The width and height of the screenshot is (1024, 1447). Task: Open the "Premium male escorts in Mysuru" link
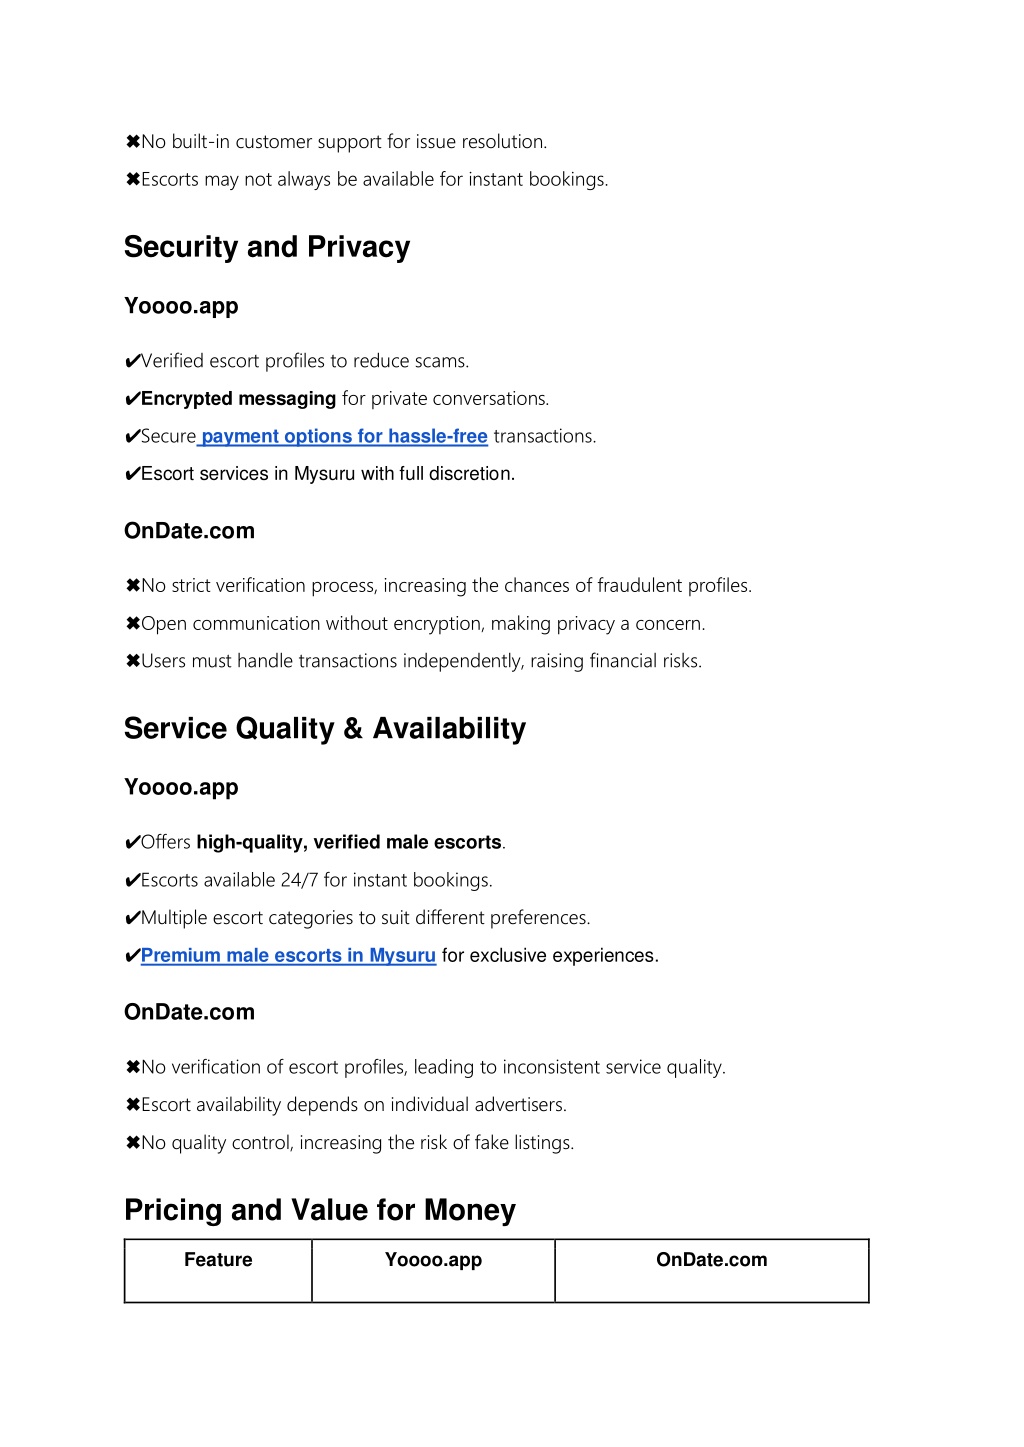click(288, 955)
